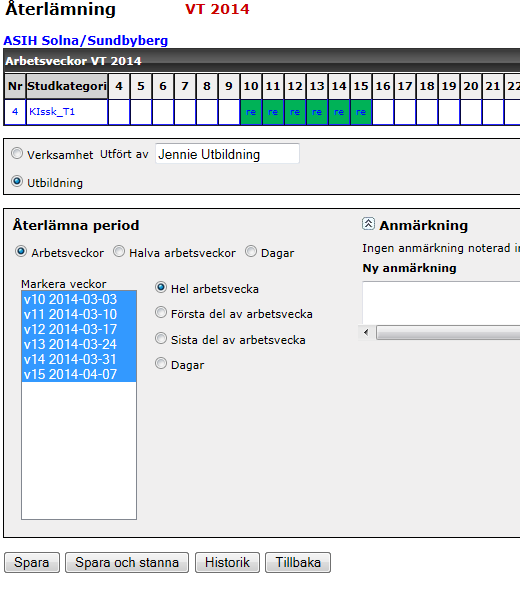Click the green 're' cell for week 10
Screen dimensions: 520x606
click(x=251, y=112)
